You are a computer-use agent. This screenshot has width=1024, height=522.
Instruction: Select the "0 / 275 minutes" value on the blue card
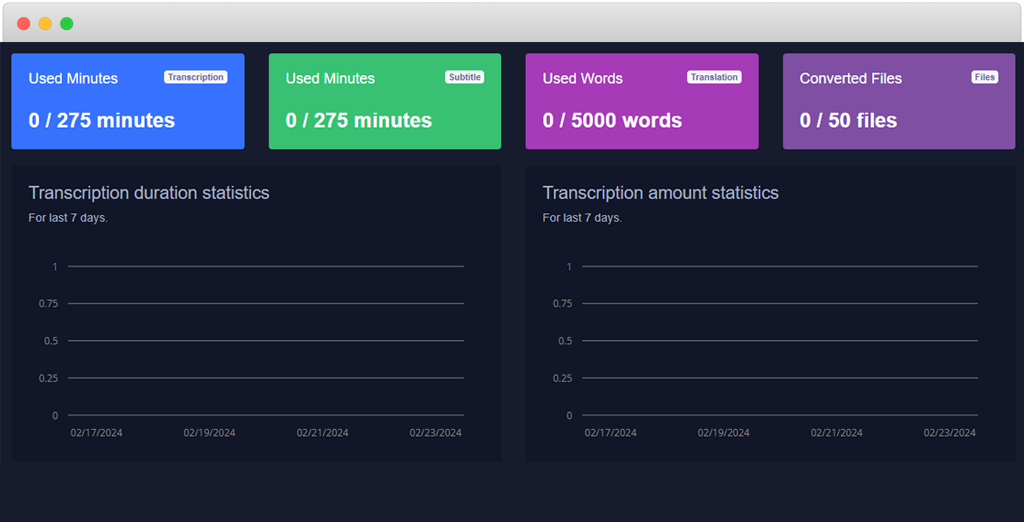(x=102, y=121)
